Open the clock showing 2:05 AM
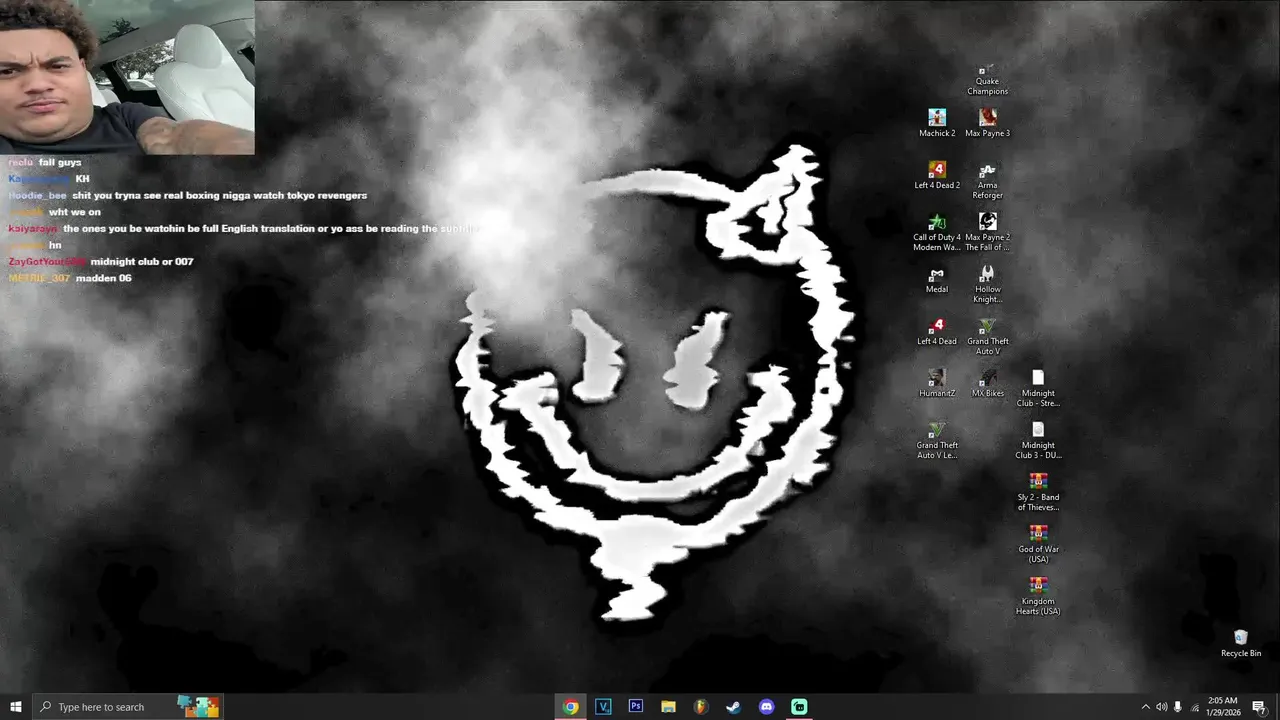The width and height of the screenshot is (1280, 720). [x=1222, y=707]
